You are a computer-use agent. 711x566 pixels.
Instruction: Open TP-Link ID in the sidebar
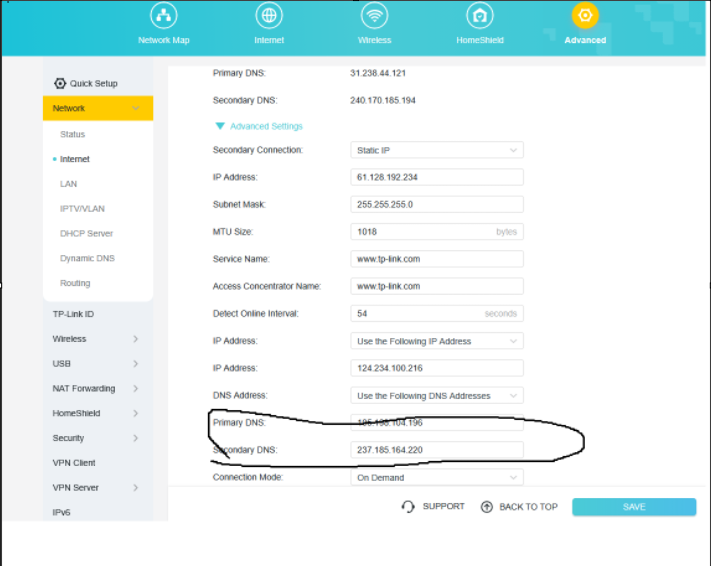(x=73, y=314)
